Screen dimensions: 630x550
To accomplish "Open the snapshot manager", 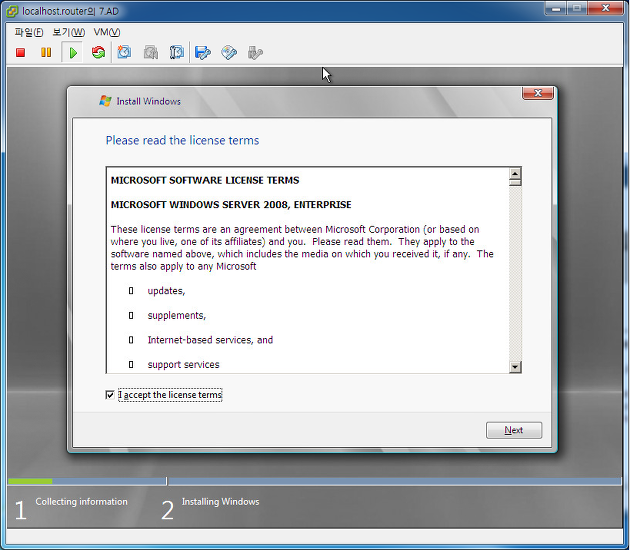I will coord(177,52).
